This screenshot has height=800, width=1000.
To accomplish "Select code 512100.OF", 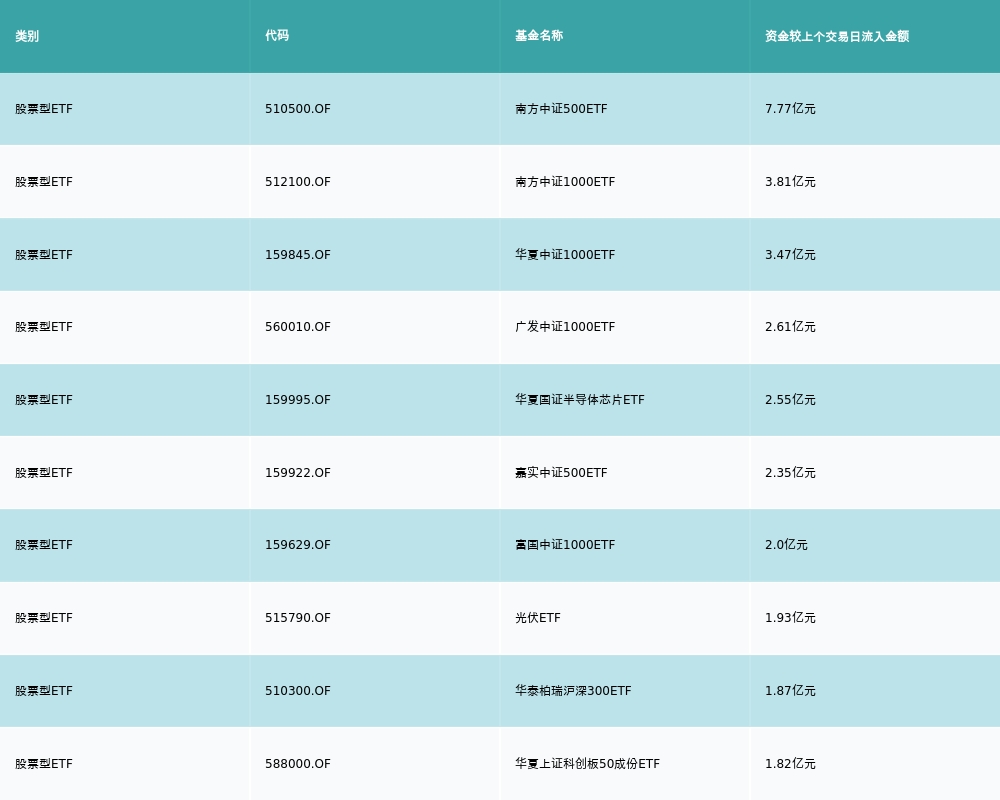I will pyautogui.click(x=298, y=182).
